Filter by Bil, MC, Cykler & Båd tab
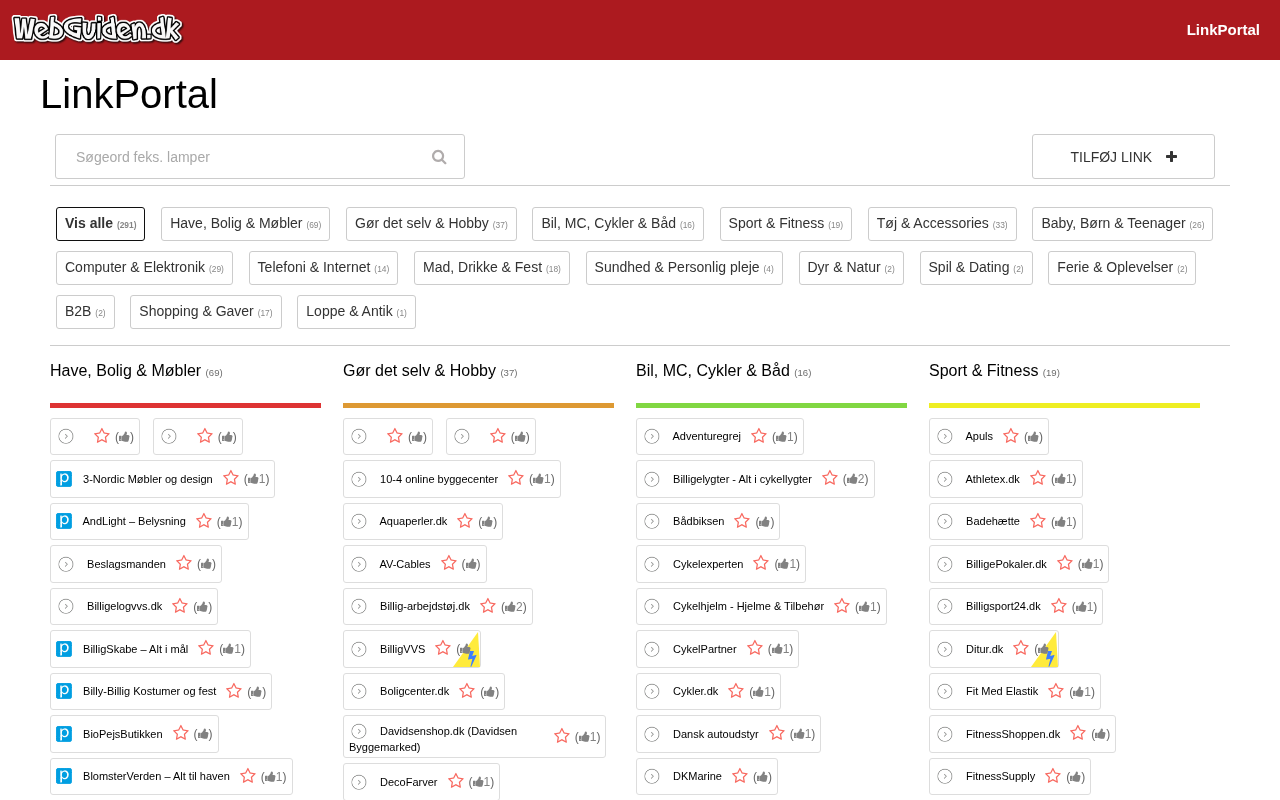The height and width of the screenshot is (800, 1280). pyautogui.click(x=618, y=224)
